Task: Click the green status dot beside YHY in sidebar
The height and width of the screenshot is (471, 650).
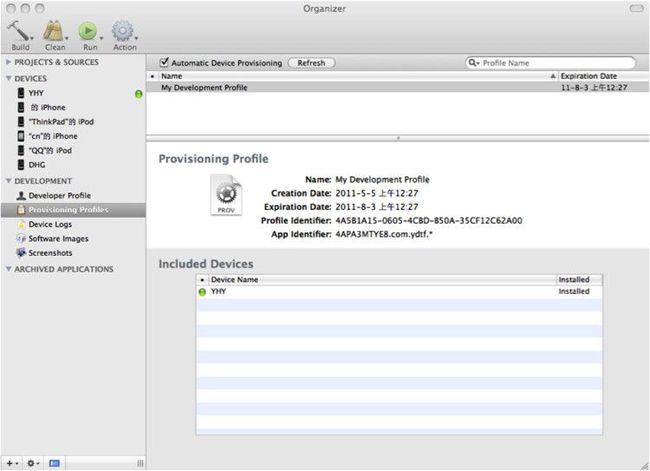Action: (x=139, y=94)
